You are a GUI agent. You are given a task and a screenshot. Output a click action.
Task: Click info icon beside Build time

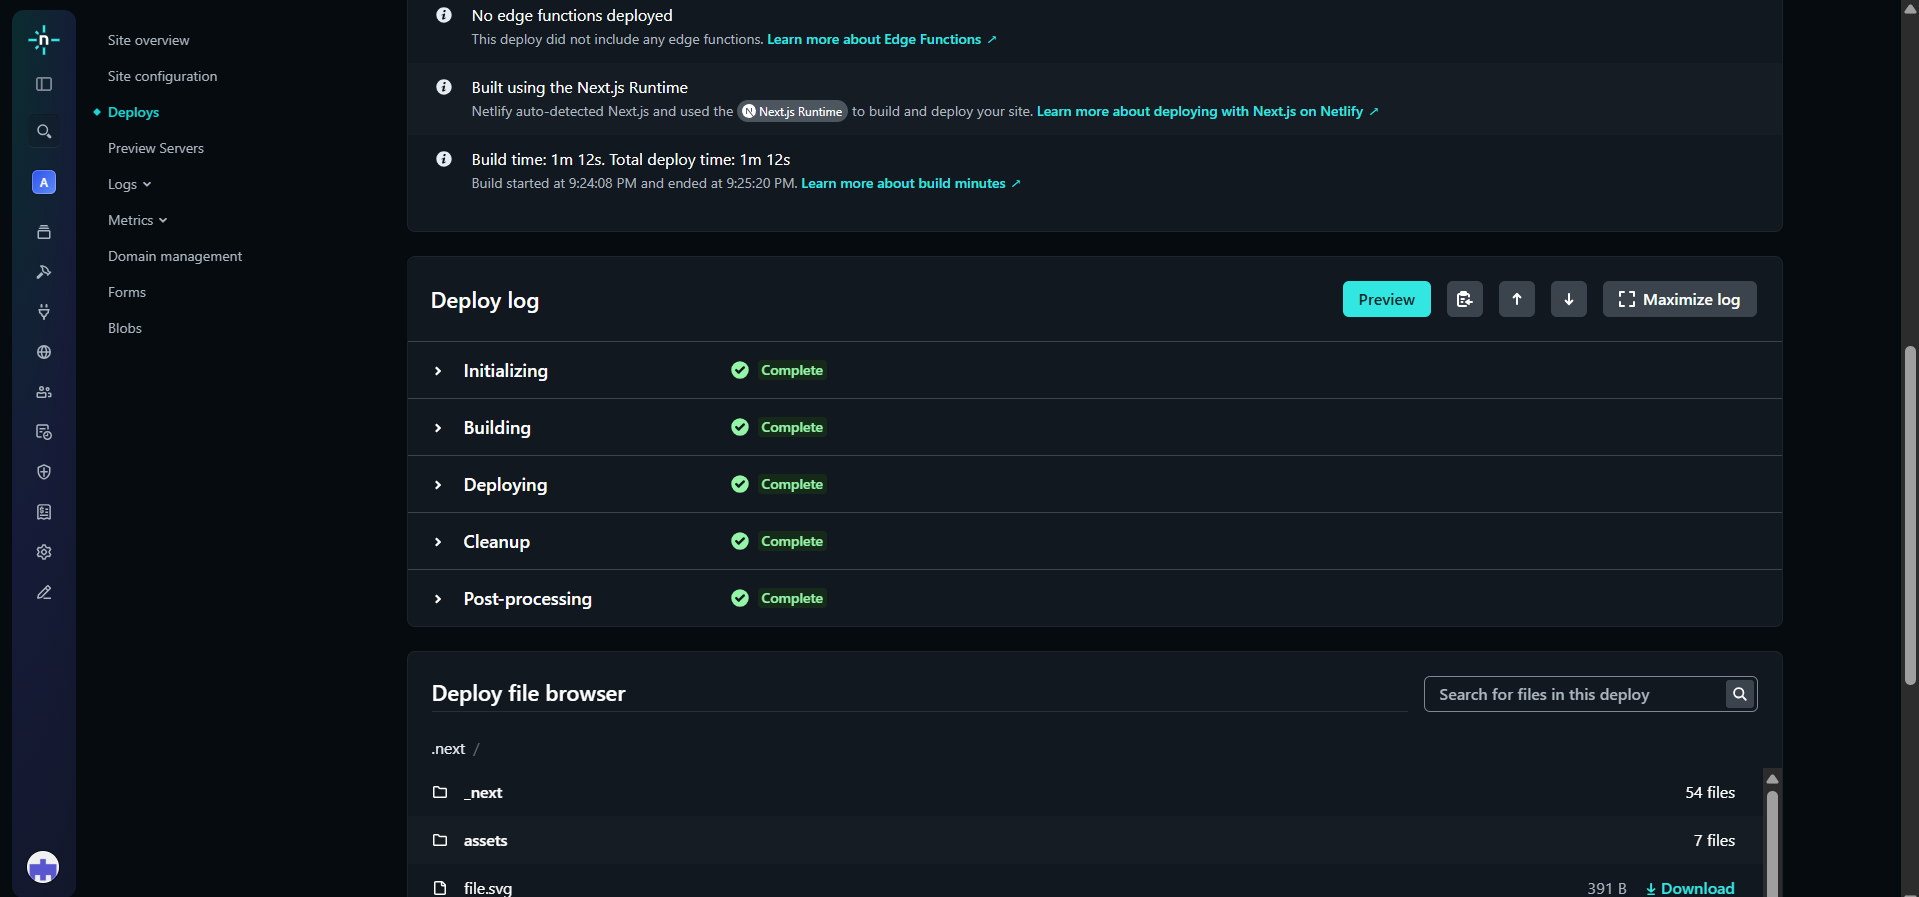444,159
